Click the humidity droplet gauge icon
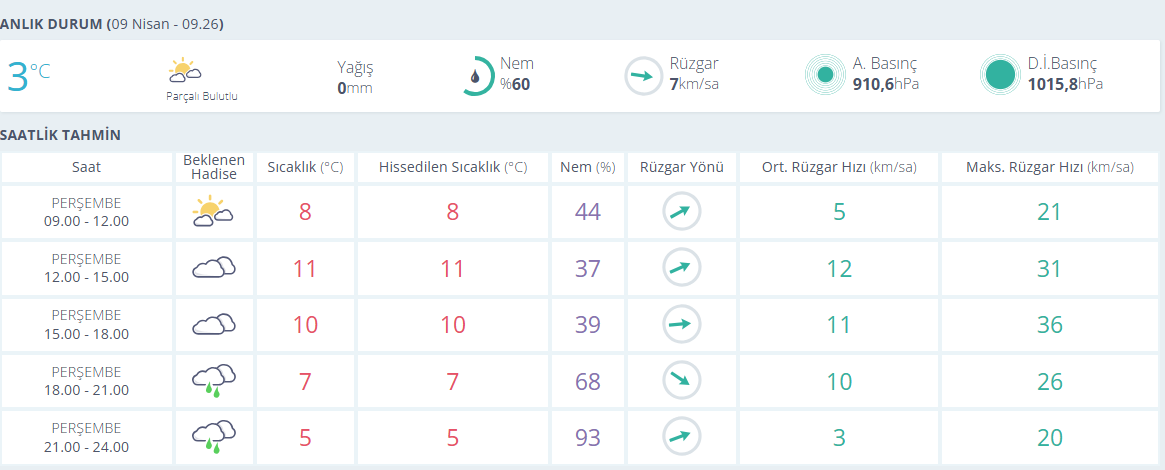The width and height of the screenshot is (1165, 470). coord(477,76)
